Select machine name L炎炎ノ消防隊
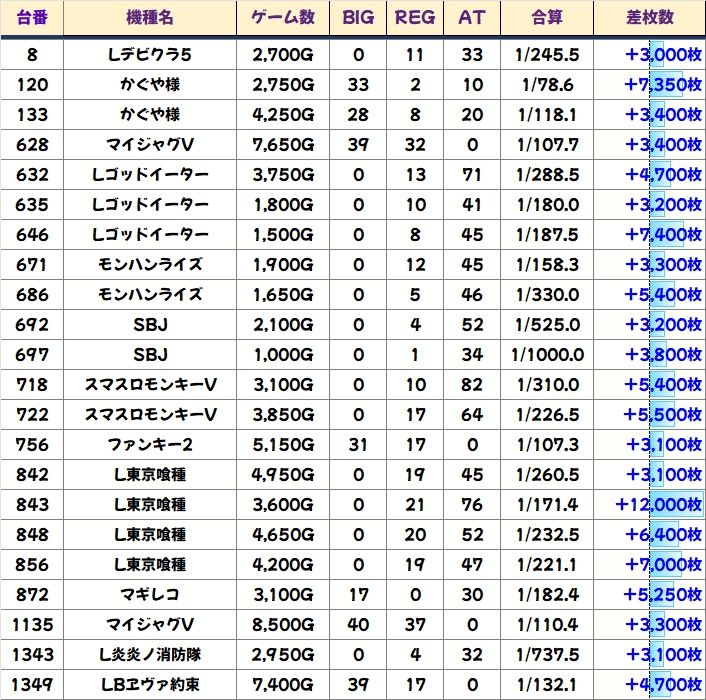 pos(149,655)
